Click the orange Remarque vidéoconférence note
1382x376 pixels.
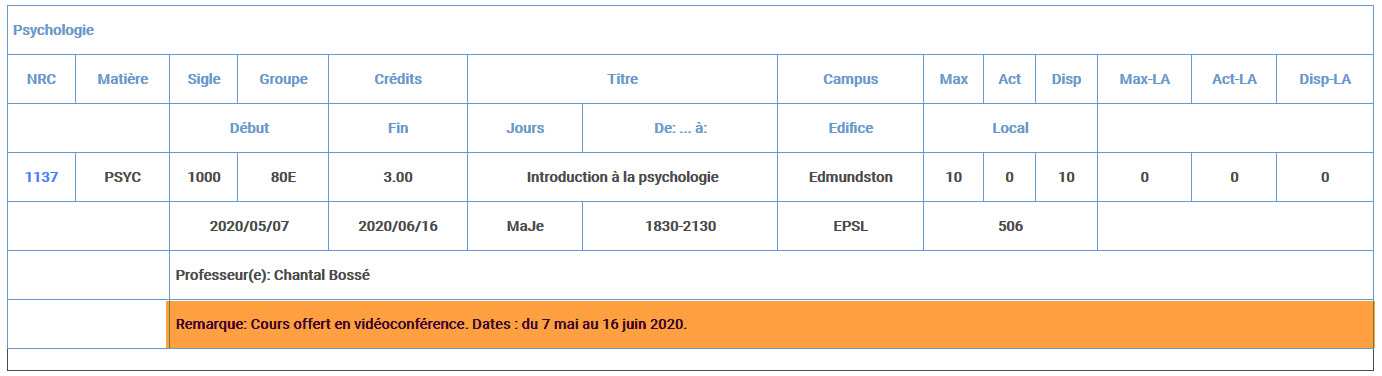pyautogui.click(x=770, y=324)
